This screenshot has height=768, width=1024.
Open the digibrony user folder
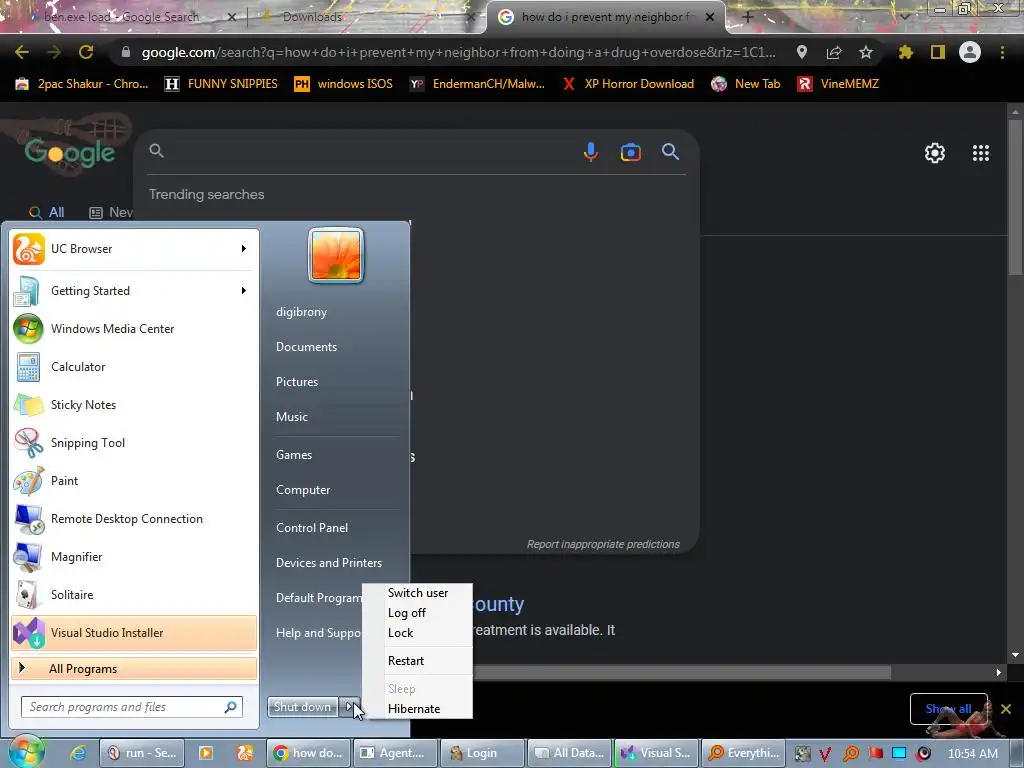(x=301, y=312)
